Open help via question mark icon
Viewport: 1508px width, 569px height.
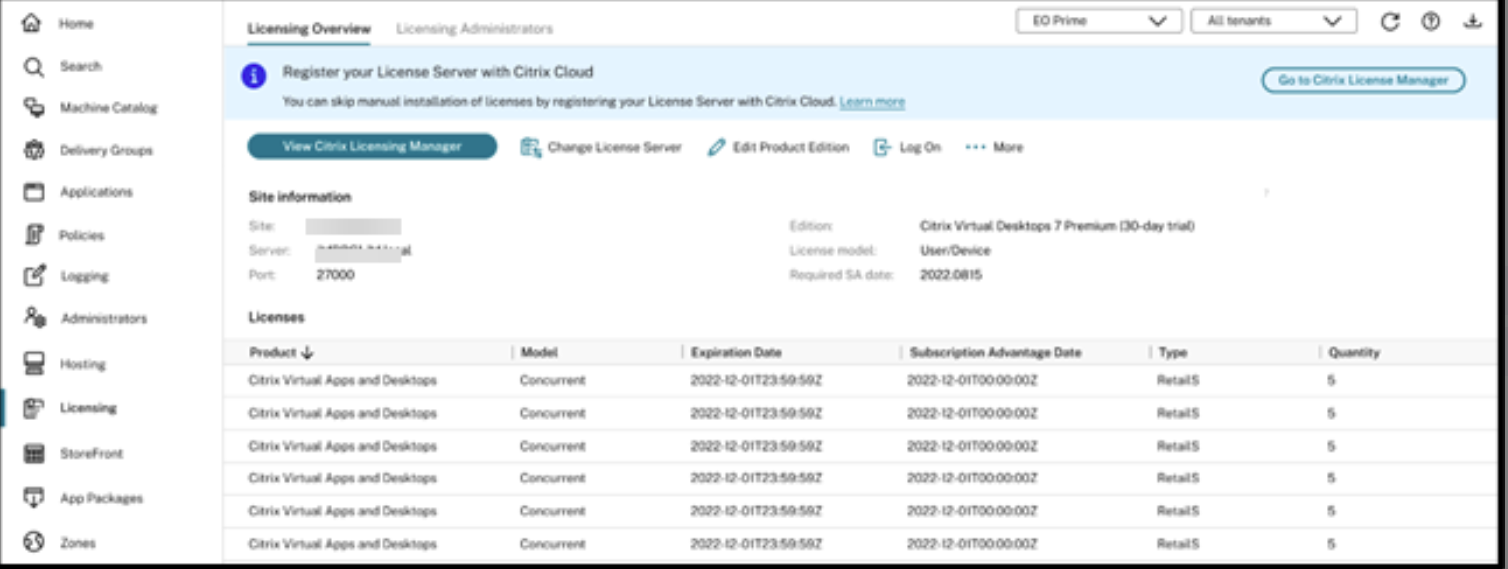tap(1431, 22)
